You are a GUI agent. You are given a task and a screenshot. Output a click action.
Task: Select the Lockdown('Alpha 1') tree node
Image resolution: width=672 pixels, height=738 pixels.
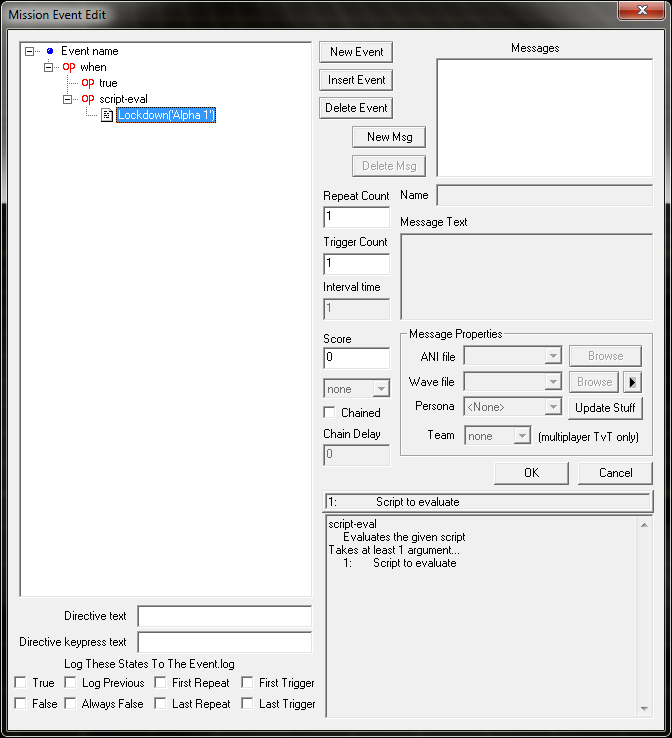(165, 115)
